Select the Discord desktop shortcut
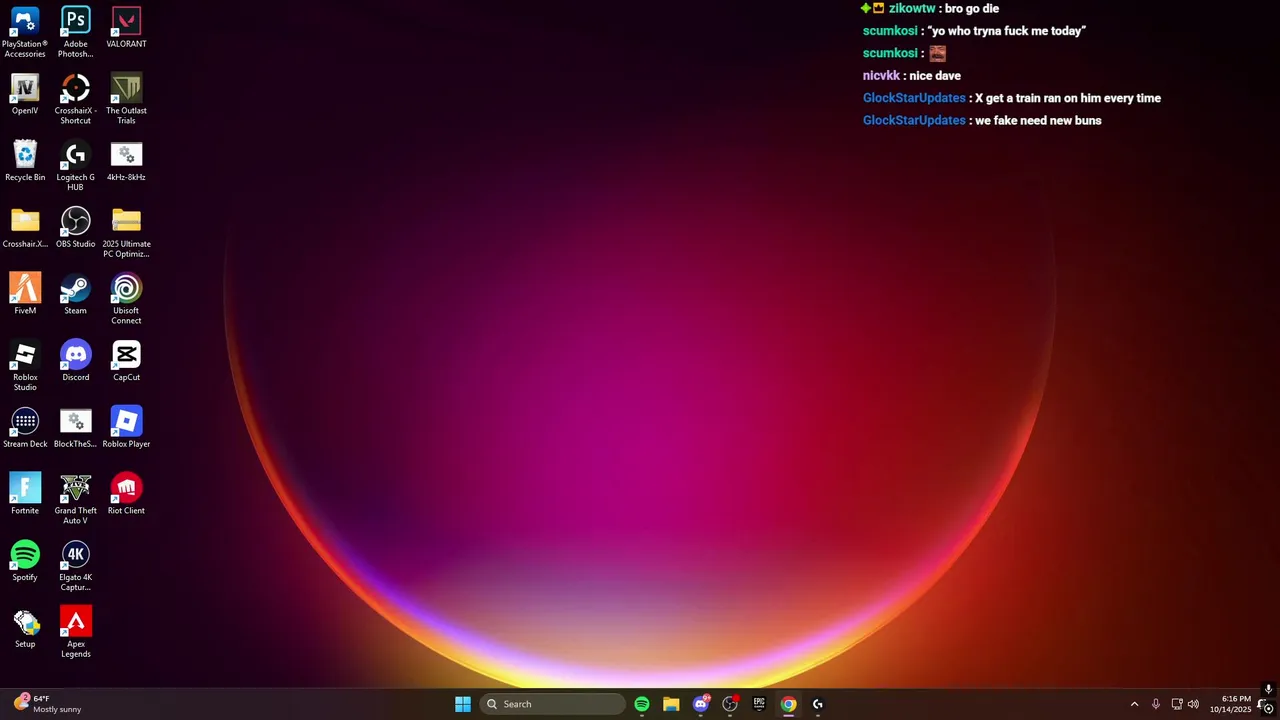This screenshot has width=1280, height=720. (x=76, y=361)
